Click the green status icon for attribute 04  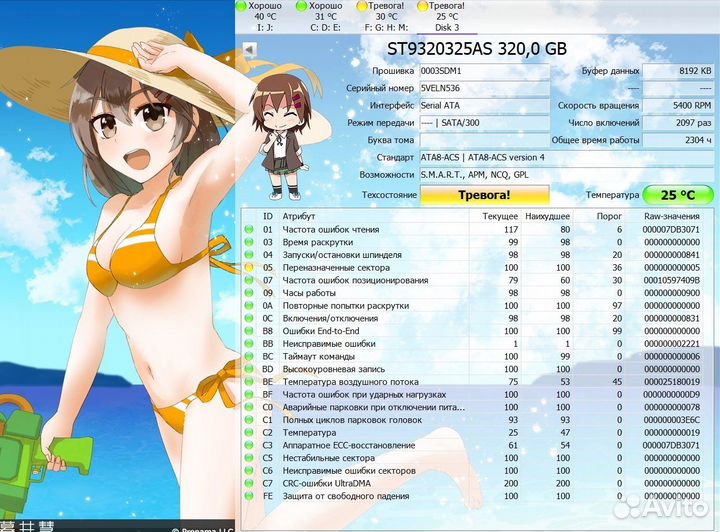pyautogui.click(x=249, y=255)
